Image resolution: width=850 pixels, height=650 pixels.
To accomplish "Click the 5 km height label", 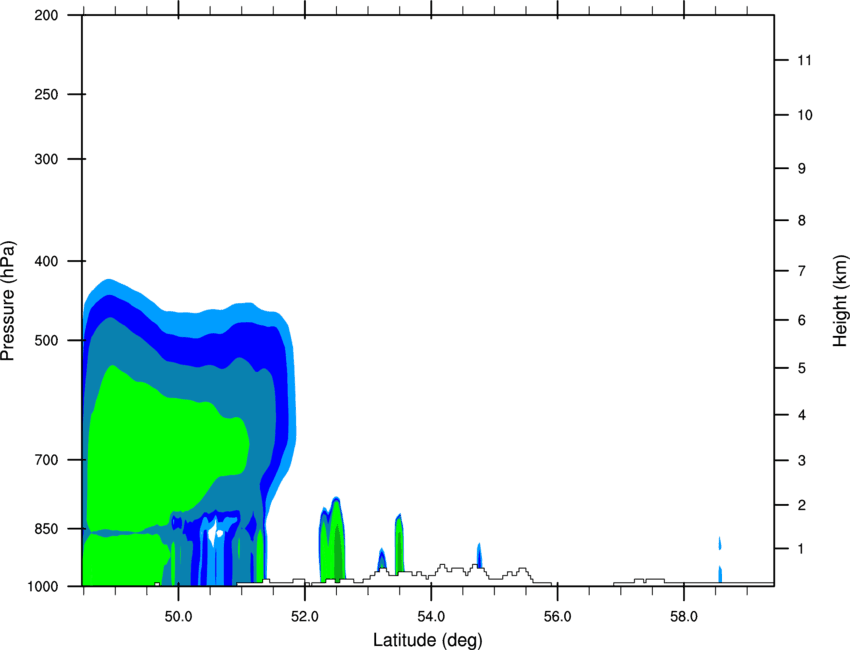I will (x=802, y=368).
